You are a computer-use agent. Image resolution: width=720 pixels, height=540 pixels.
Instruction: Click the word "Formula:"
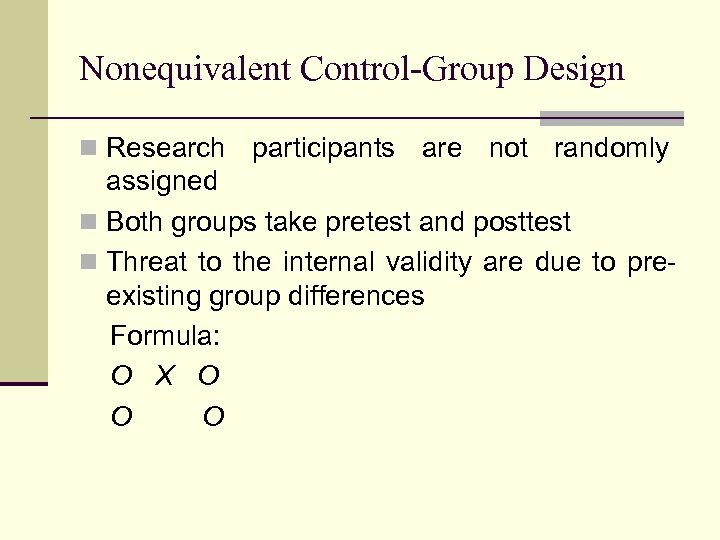click(166, 336)
